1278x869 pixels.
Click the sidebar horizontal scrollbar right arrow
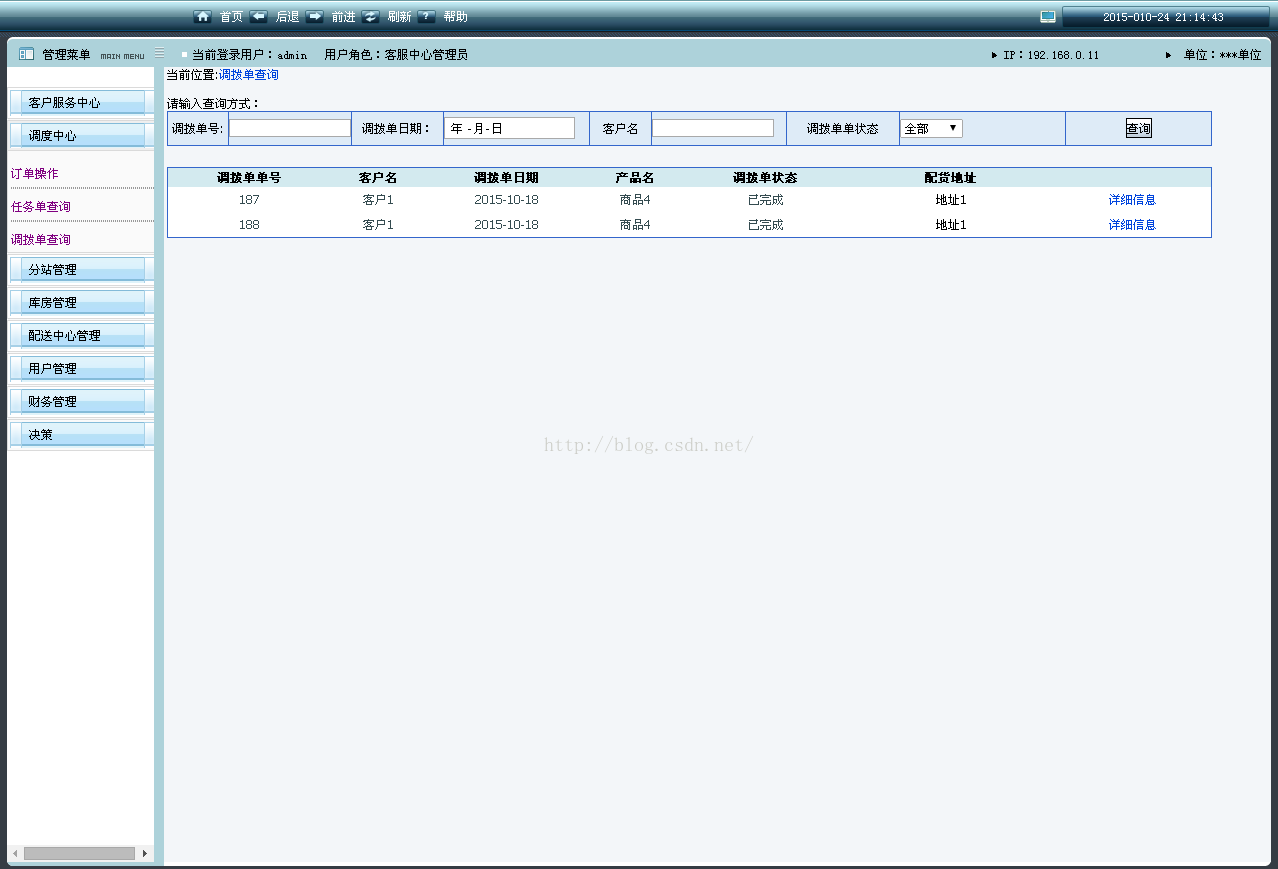coord(145,853)
